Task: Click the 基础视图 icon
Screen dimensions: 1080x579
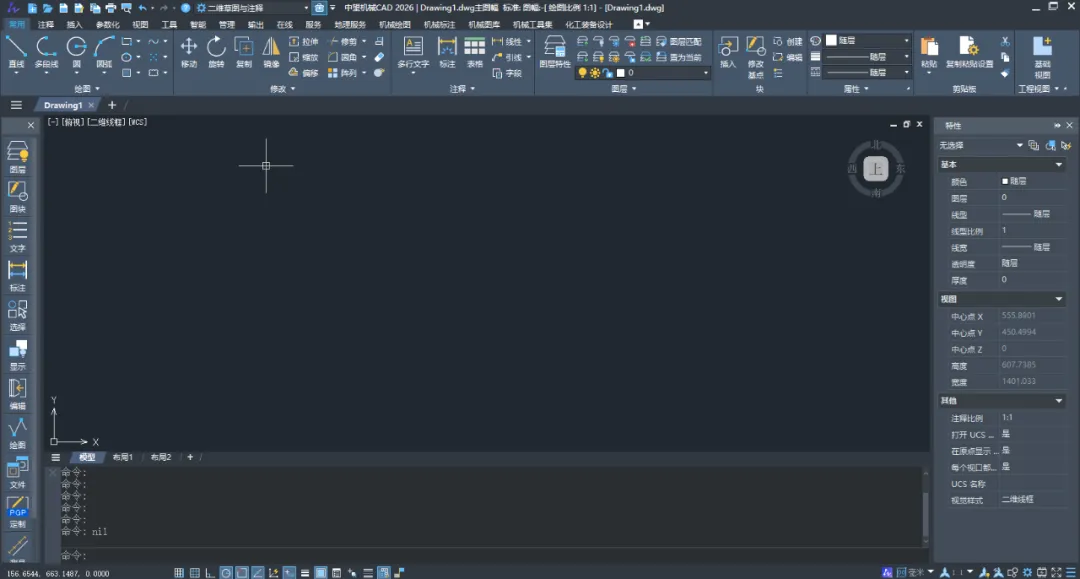Action: (x=1042, y=56)
